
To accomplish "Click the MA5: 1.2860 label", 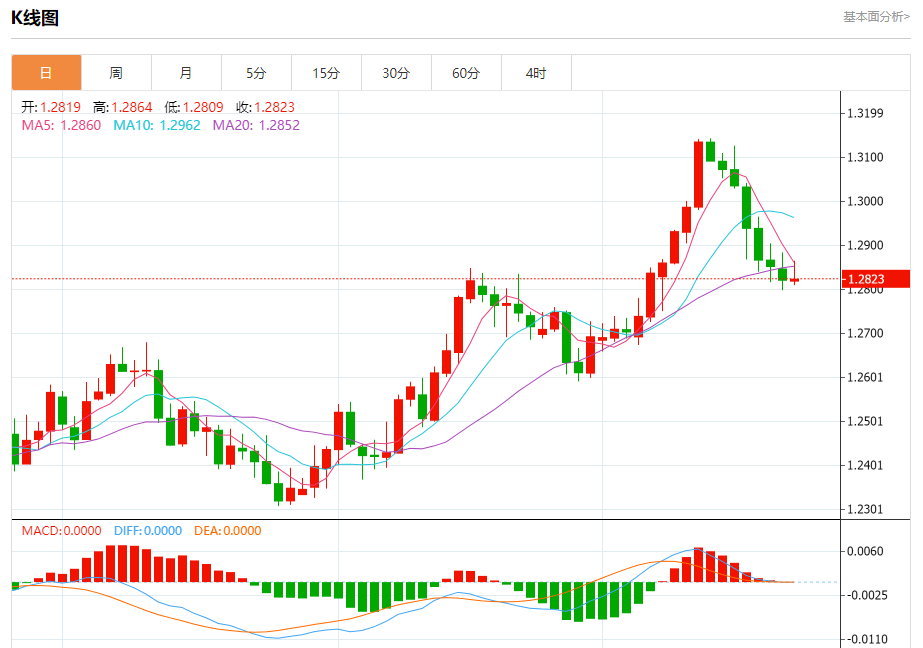I will (61, 125).
